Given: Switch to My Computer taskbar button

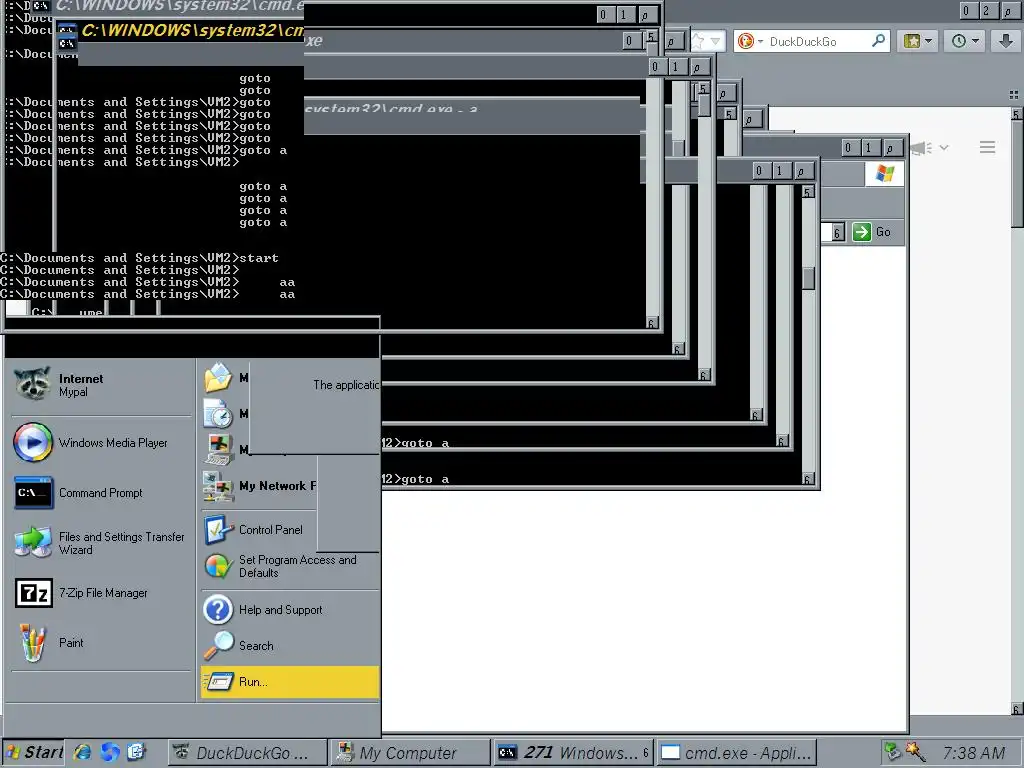Looking at the screenshot, I should (410, 753).
